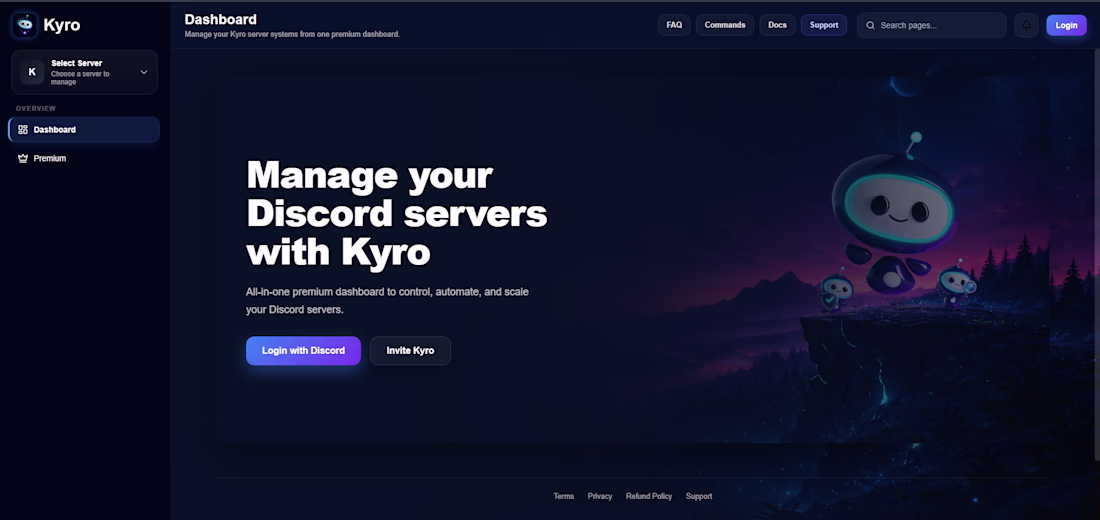This screenshot has width=1100, height=520.
Task: Click the Kyro brand name text
Action: point(62,25)
